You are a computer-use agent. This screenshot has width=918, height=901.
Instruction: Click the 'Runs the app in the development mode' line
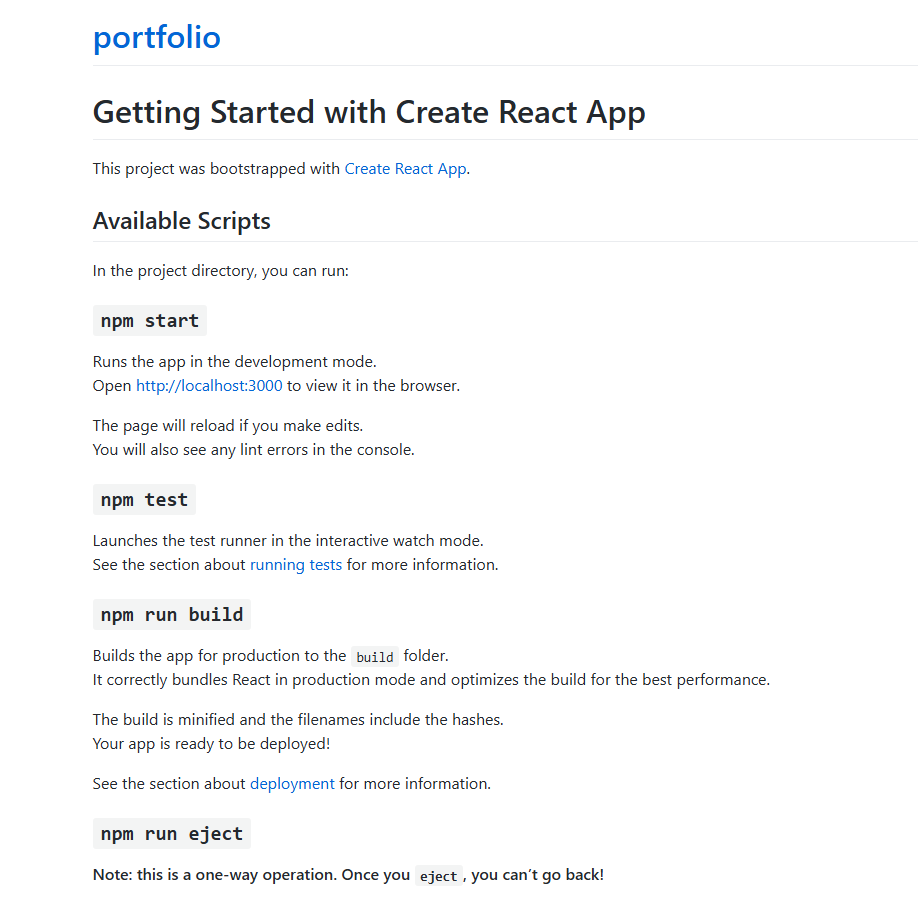tap(234, 362)
